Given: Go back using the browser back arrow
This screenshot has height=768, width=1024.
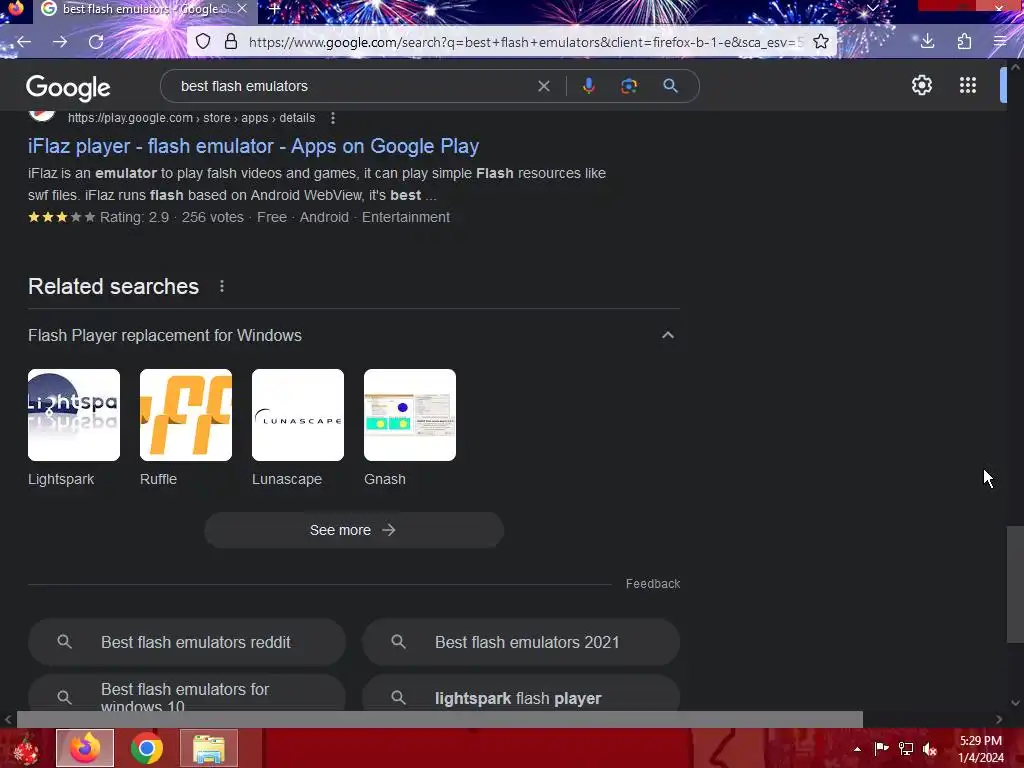Looking at the screenshot, I should click(24, 42).
